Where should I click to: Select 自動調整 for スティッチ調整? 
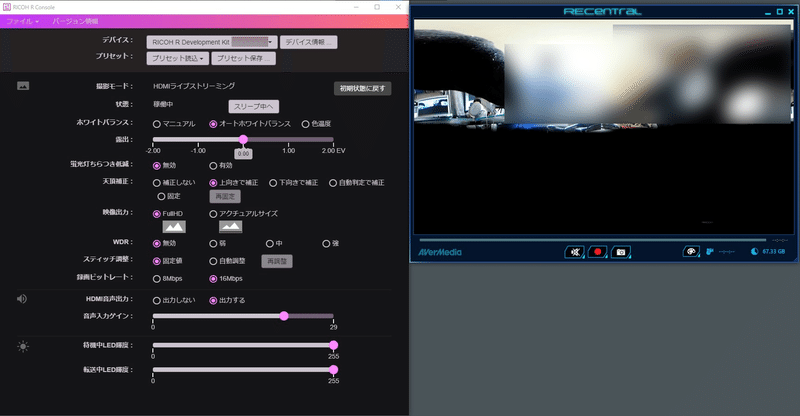pos(213,261)
